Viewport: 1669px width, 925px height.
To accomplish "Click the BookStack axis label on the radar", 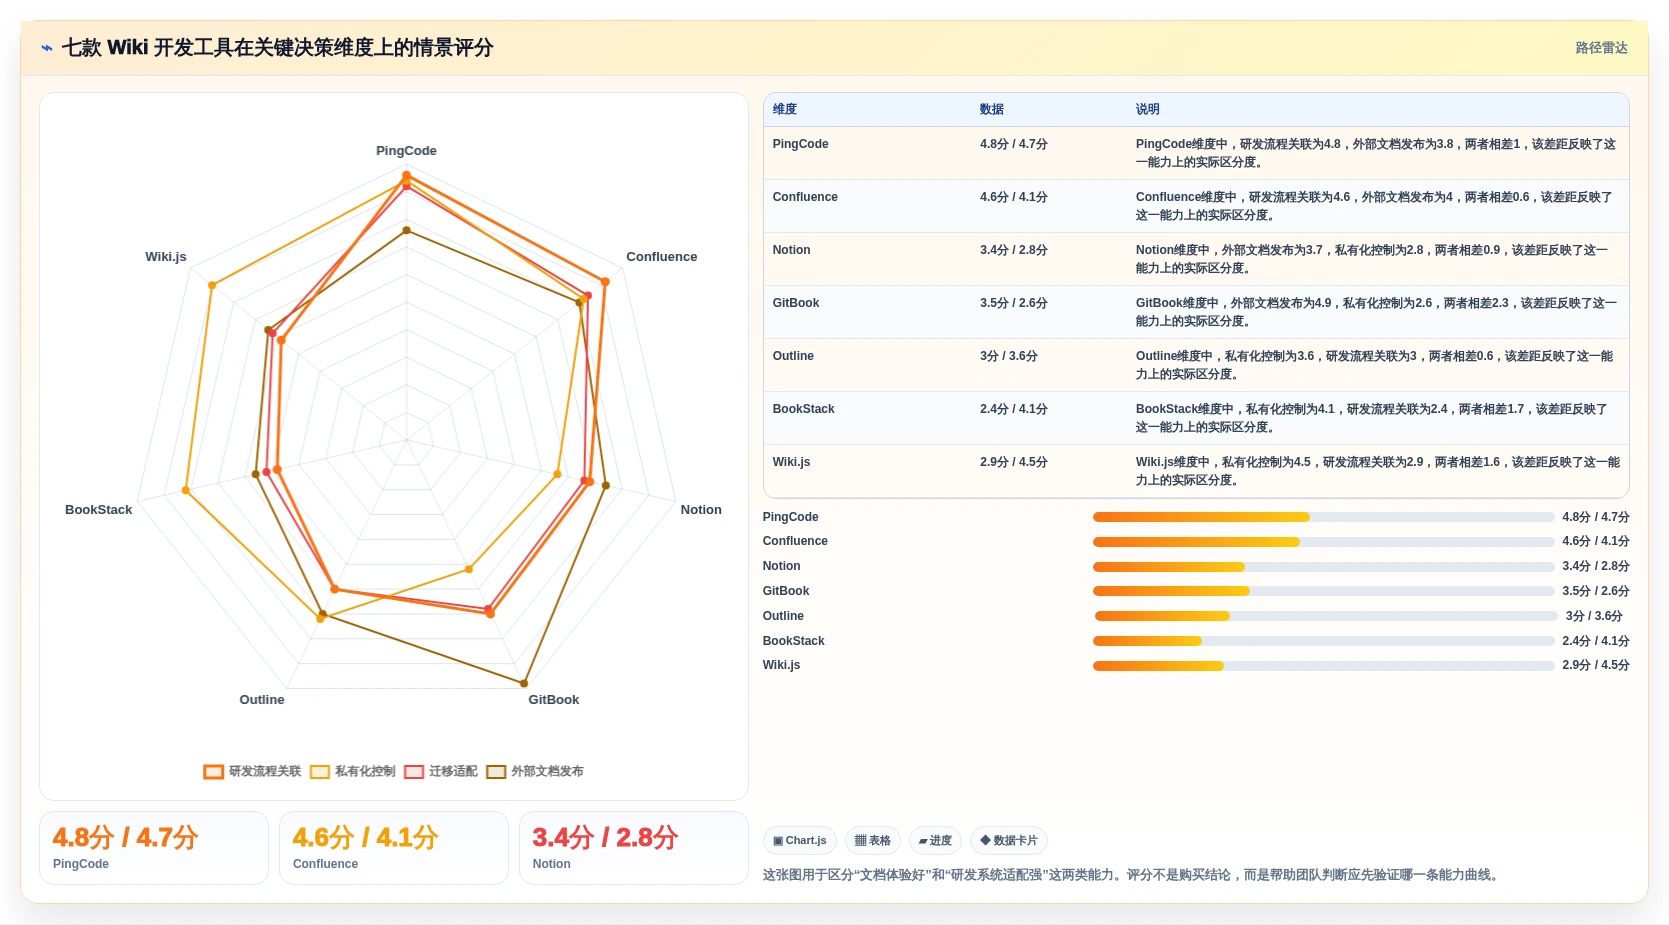I will pos(99,510).
